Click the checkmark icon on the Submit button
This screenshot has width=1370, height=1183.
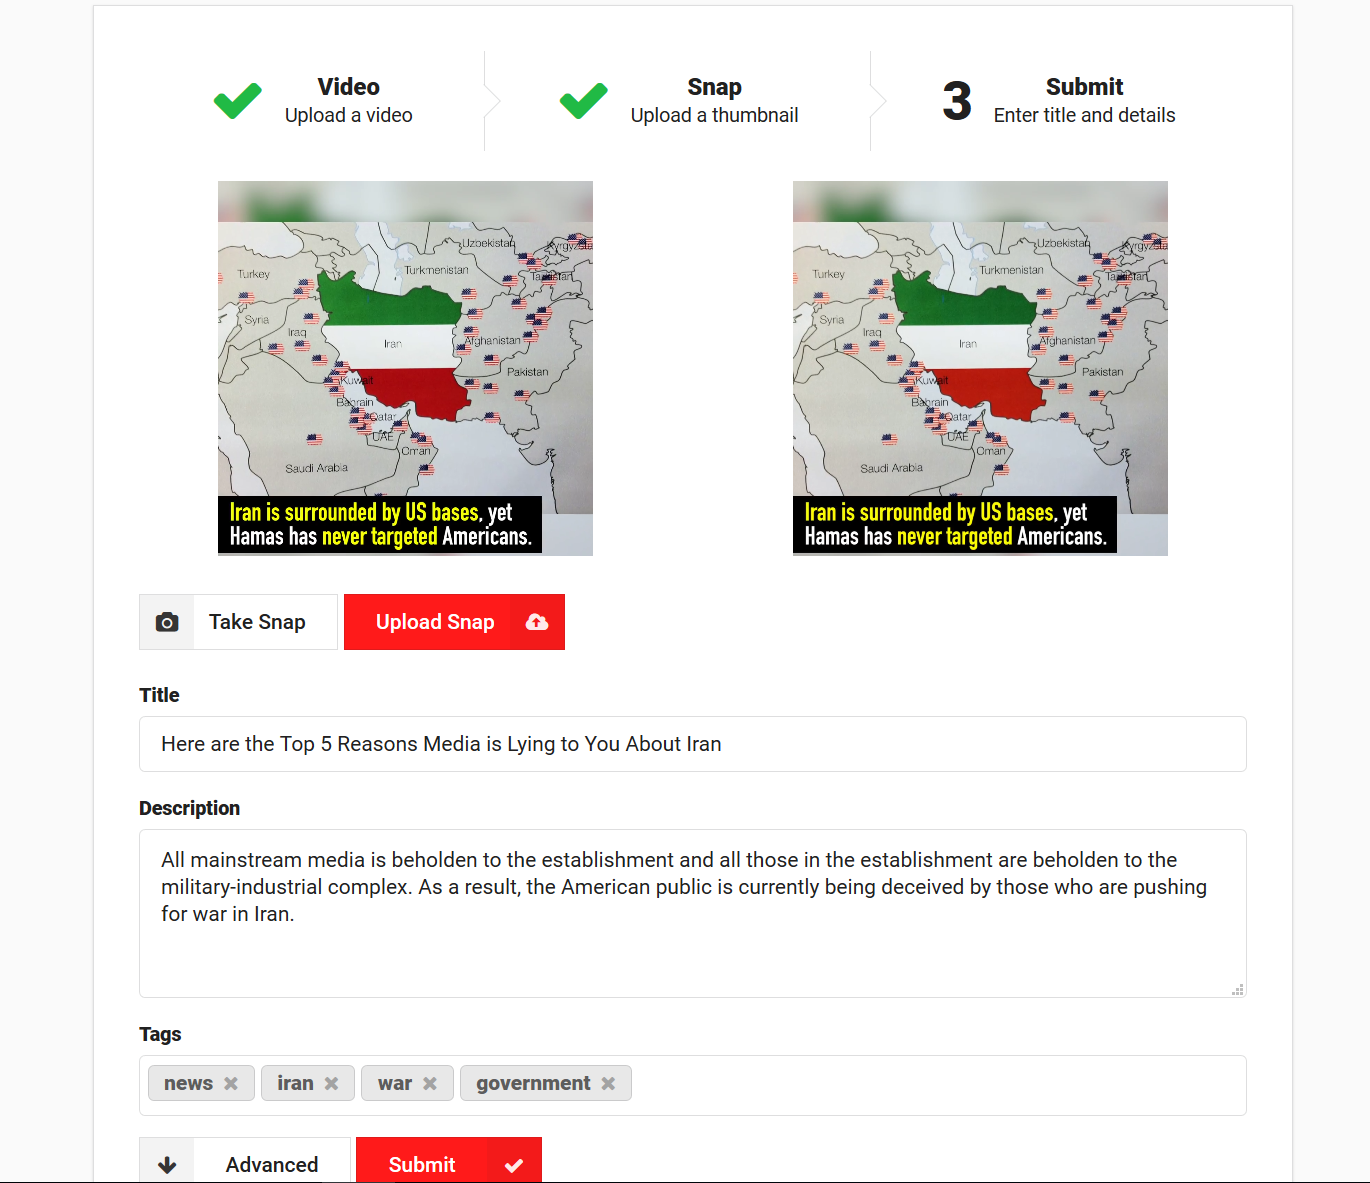pos(514,1165)
